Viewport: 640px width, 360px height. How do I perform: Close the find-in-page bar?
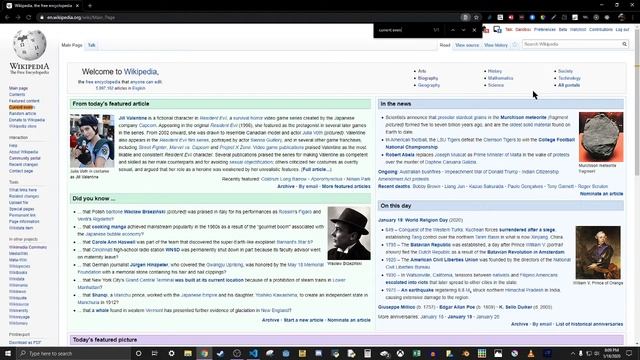tap(474, 30)
